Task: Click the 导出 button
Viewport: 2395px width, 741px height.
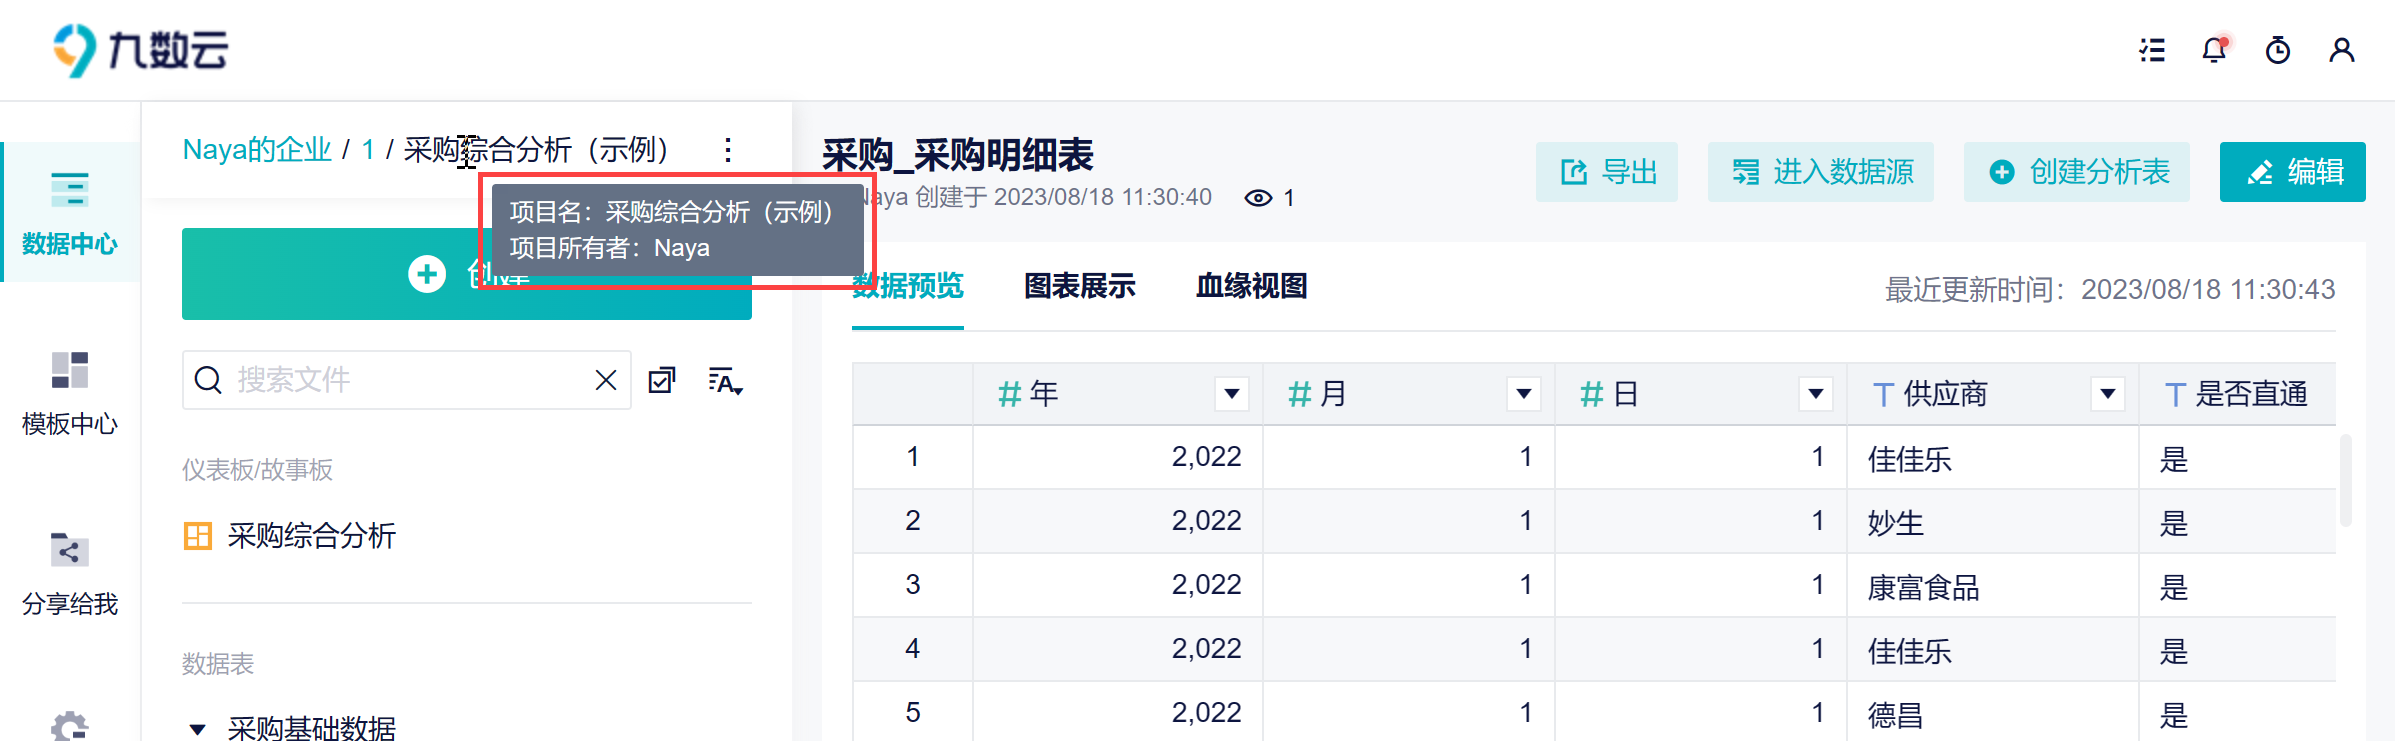Action: (1607, 172)
